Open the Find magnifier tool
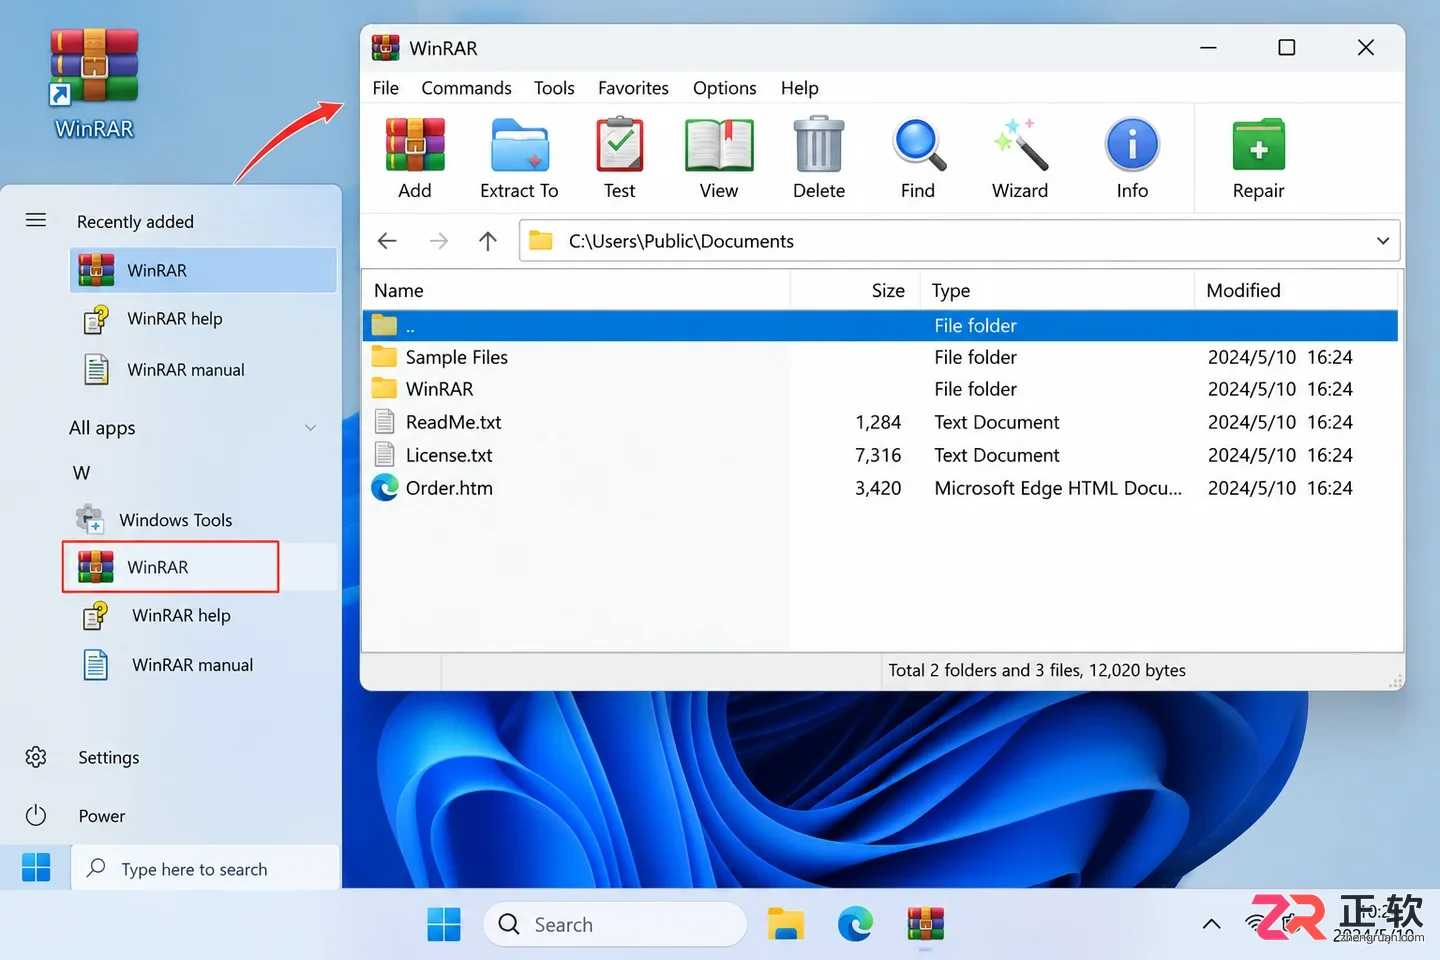 [x=918, y=146]
